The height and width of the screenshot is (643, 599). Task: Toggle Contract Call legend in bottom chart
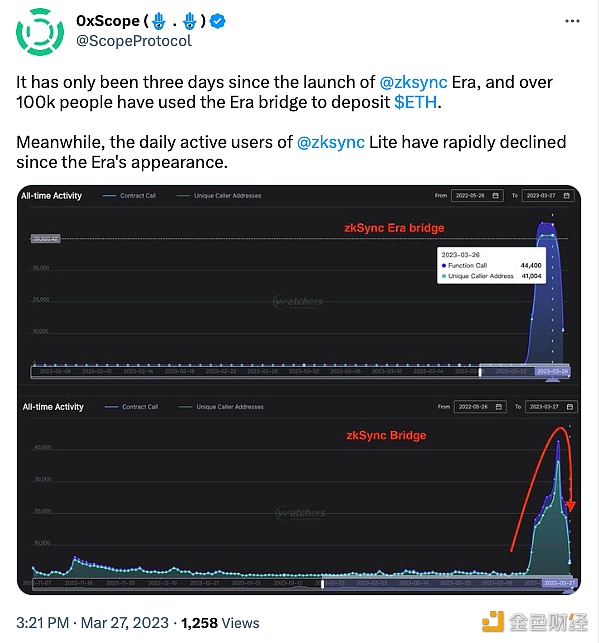tap(132, 407)
